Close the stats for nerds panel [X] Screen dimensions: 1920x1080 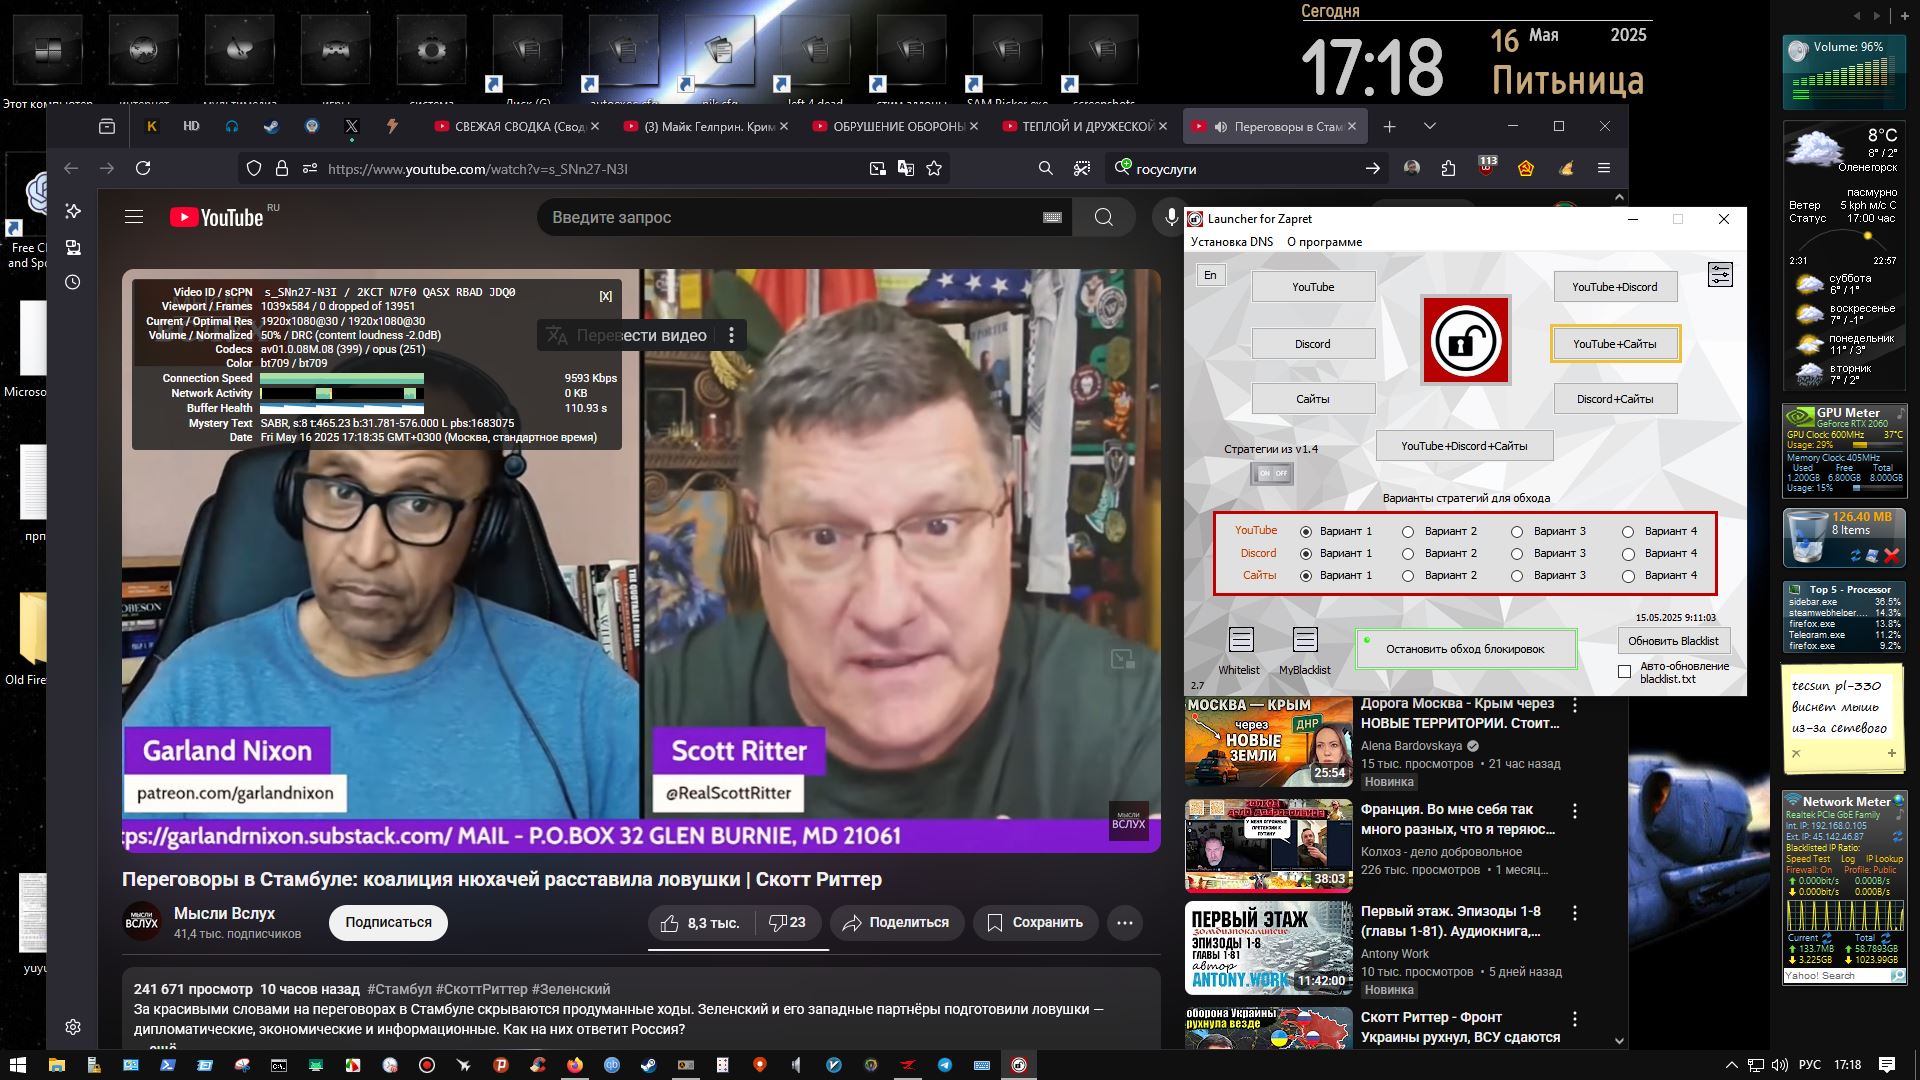pyautogui.click(x=605, y=296)
